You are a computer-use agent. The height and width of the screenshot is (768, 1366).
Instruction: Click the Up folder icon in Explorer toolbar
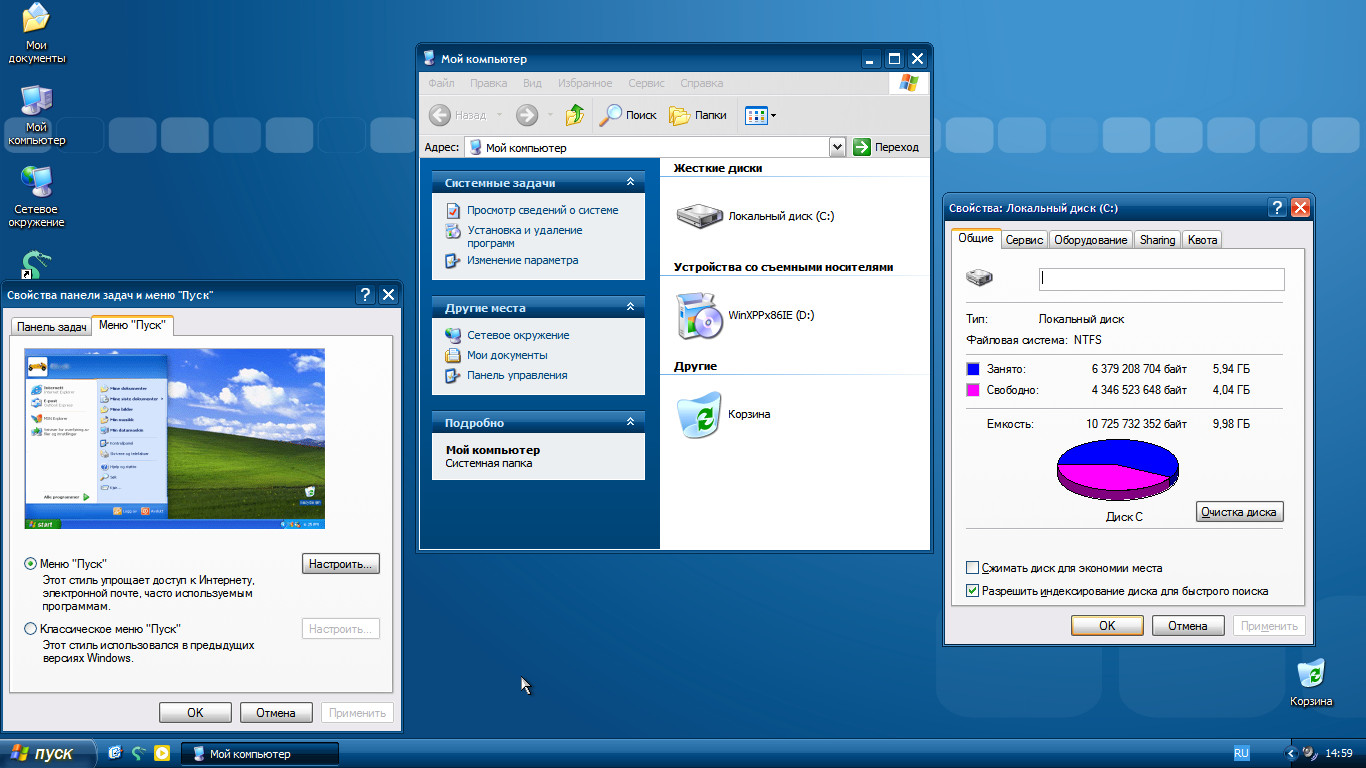[x=574, y=115]
